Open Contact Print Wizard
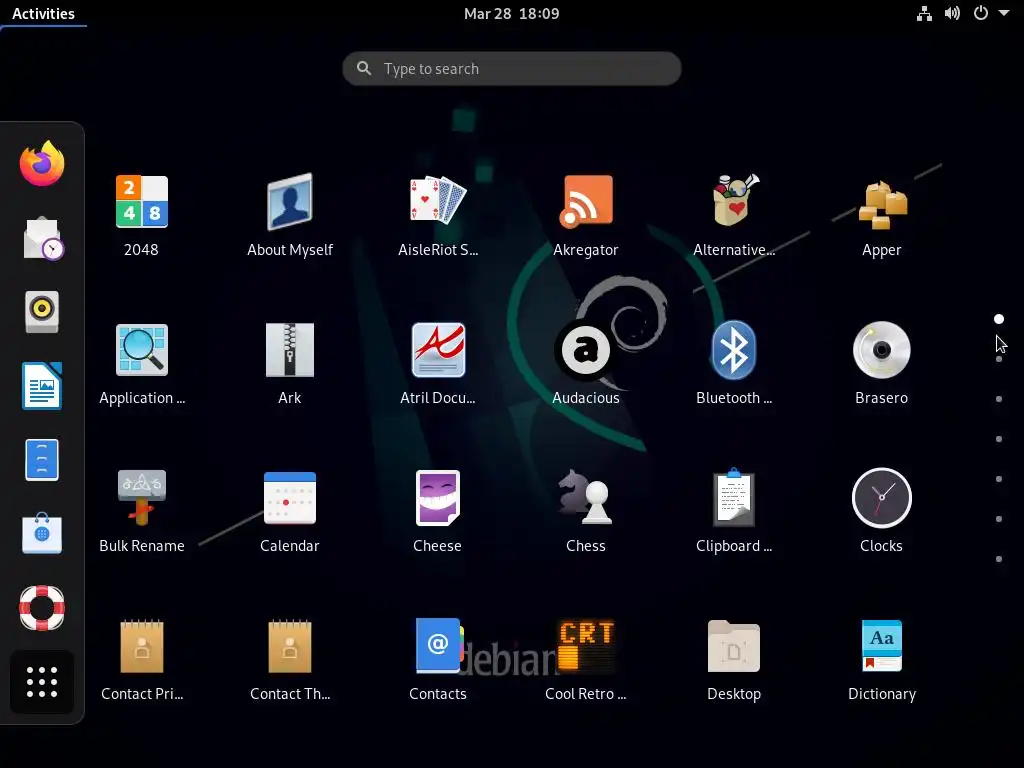 click(x=142, y=646)
